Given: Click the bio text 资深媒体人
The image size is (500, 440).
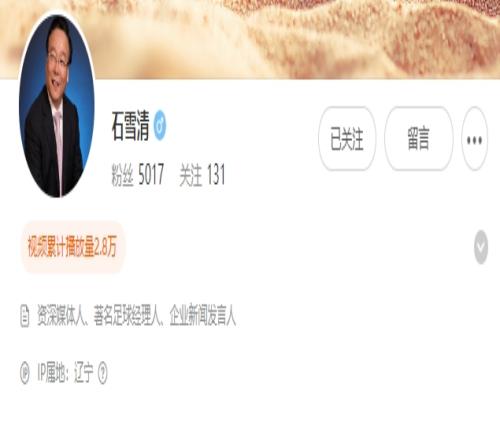Looking at the screenshot, I should pos(61,315).
